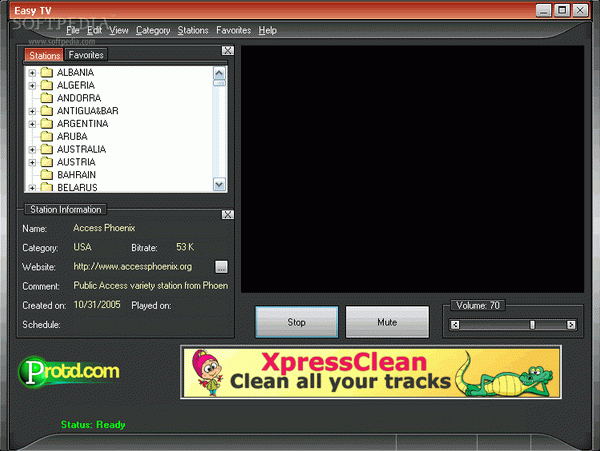The image size is (600, 451).
Task: Open the Favorites menu
Action: pos(233,30)
